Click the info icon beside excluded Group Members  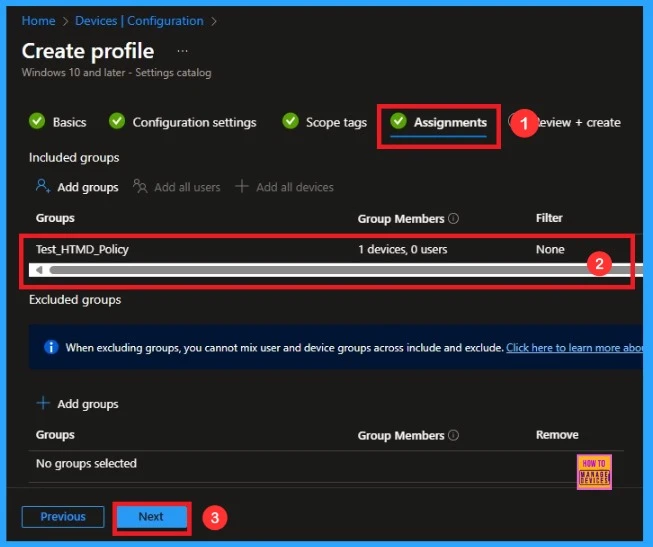pyautogui.click(x=453, y=436)
